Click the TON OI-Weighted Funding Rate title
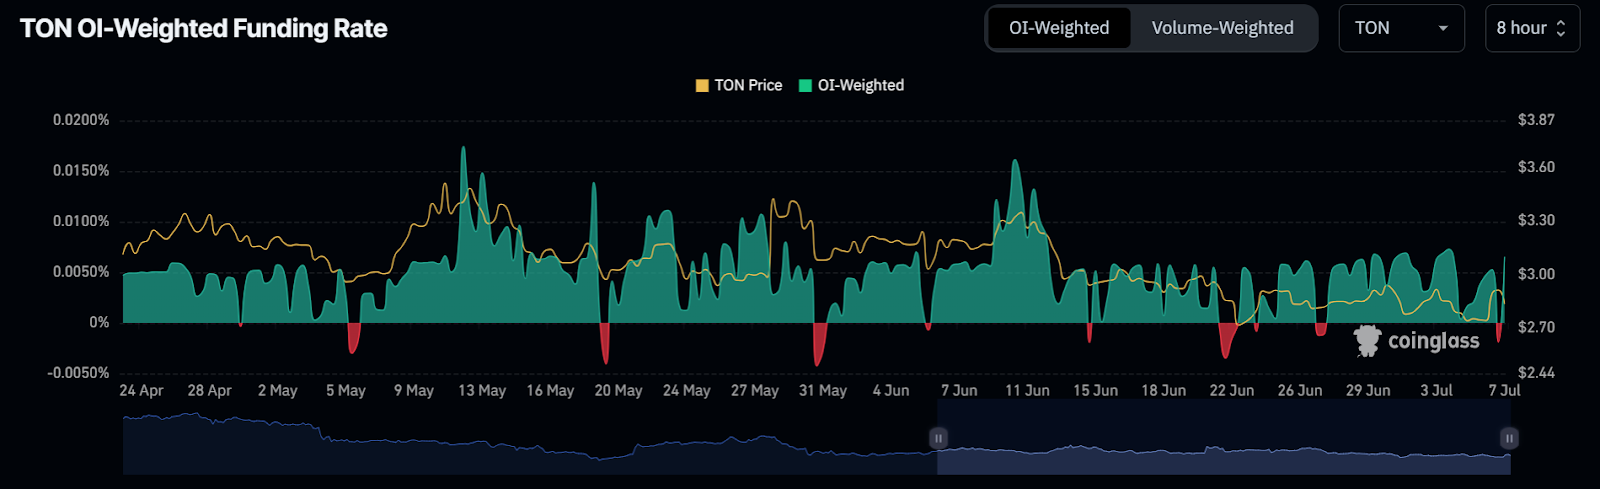The image size is (1600, 489). 204,28
